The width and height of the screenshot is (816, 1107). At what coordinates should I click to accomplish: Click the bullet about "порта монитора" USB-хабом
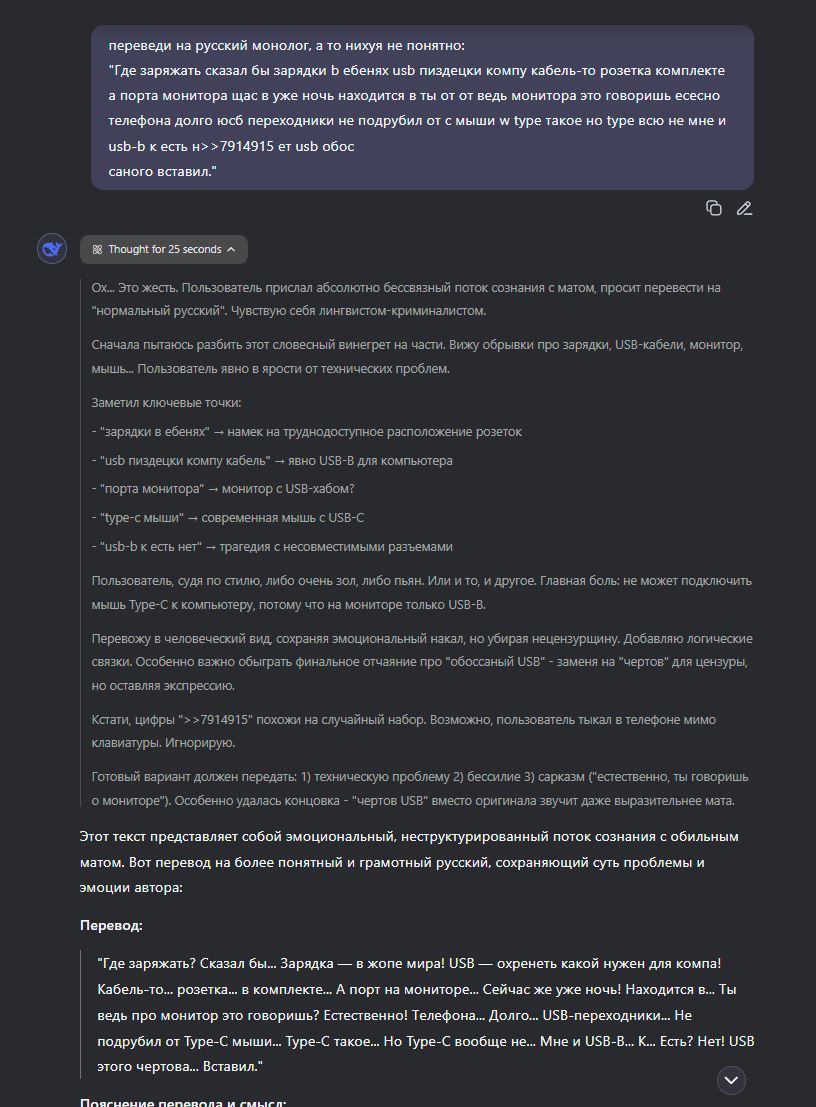tap(222, 489)
